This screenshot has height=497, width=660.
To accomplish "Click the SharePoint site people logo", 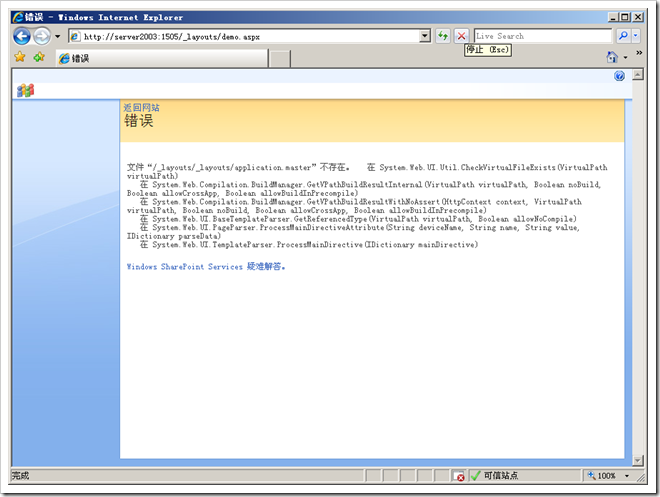I will point(25,90).
